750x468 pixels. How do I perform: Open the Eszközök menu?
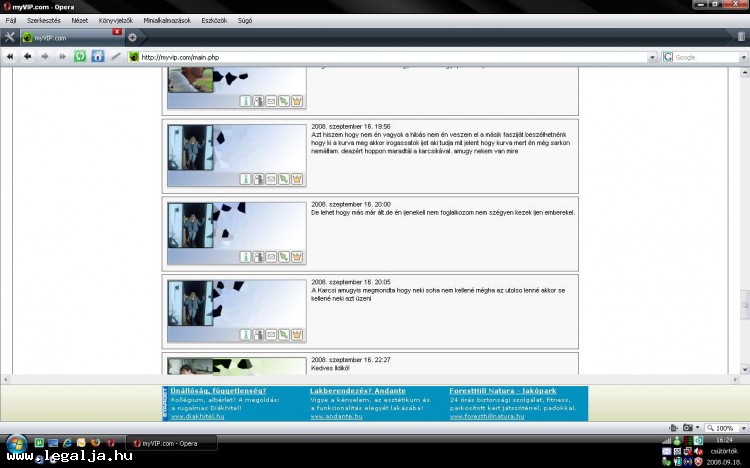click(x=213, y=20)
